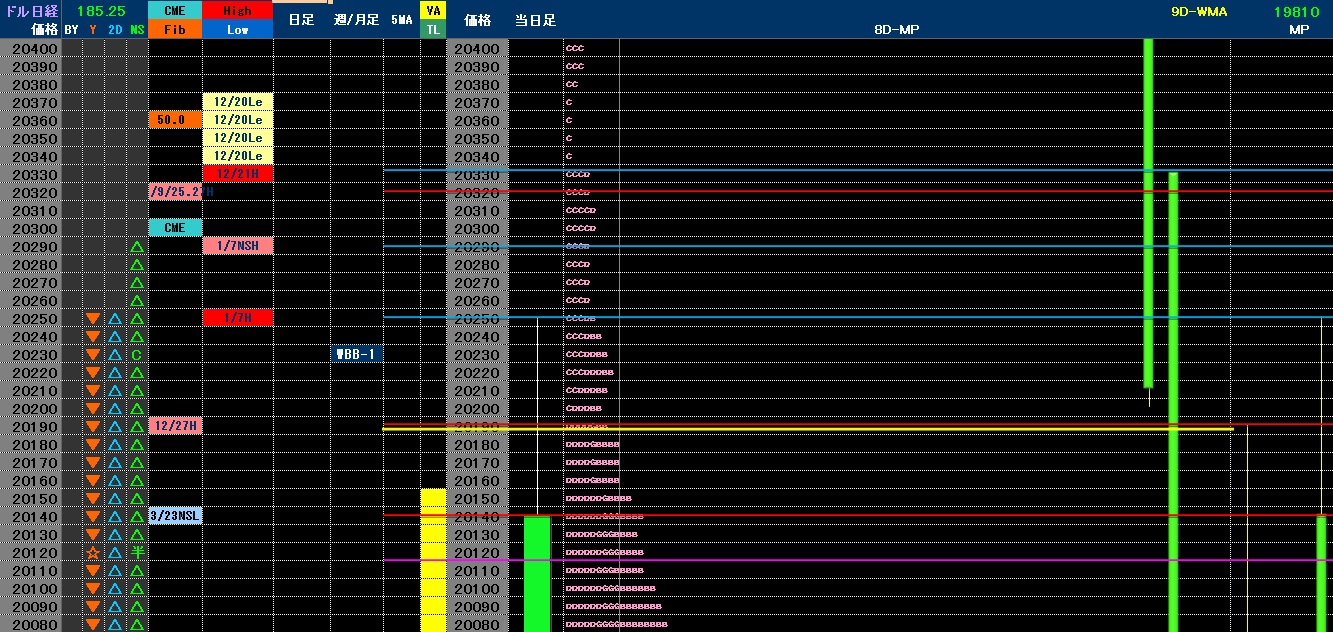Screen dimensions: 1333x632
Task: Click the 12/20Le cell in row 20370
Action: (x=237, y=102)
